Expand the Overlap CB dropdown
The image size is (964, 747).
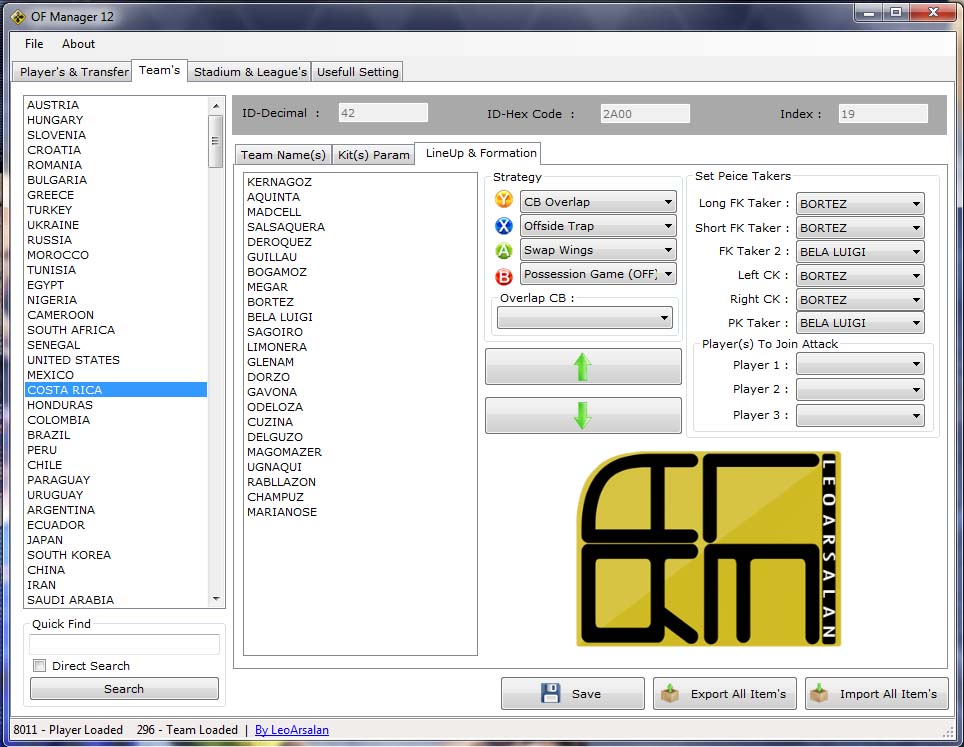tap(584, 318)
